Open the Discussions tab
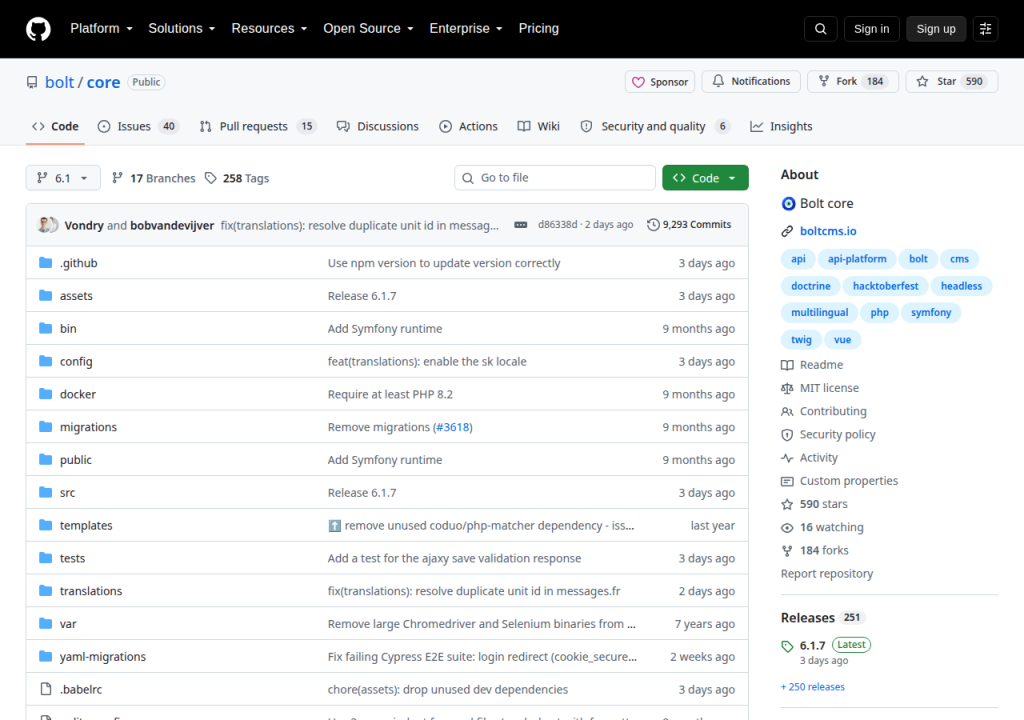Viewport: 1024px width, 720px height. (x=377, y=126)
